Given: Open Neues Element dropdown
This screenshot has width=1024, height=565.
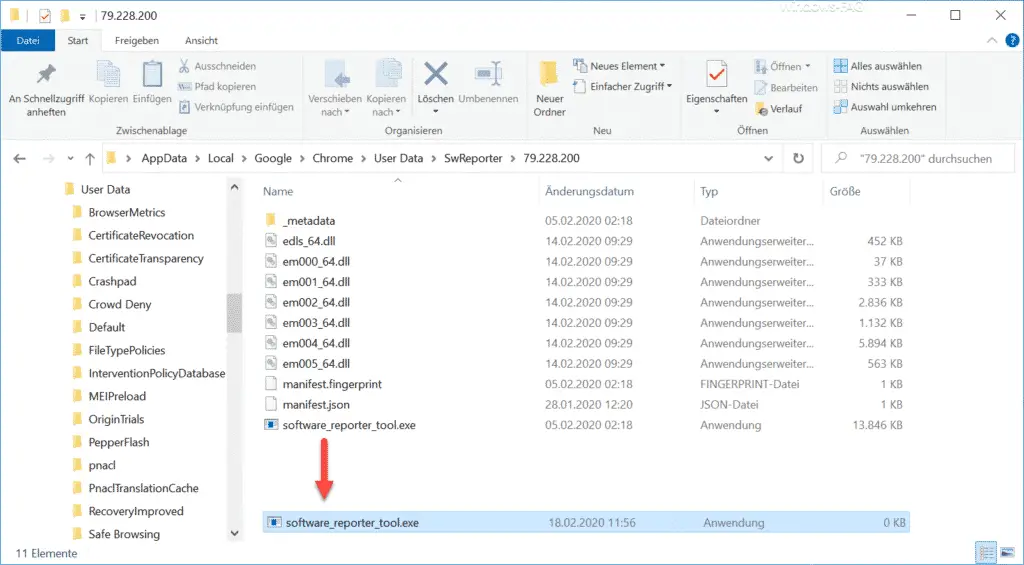Looking at the screenshot, I should point(619,66).
